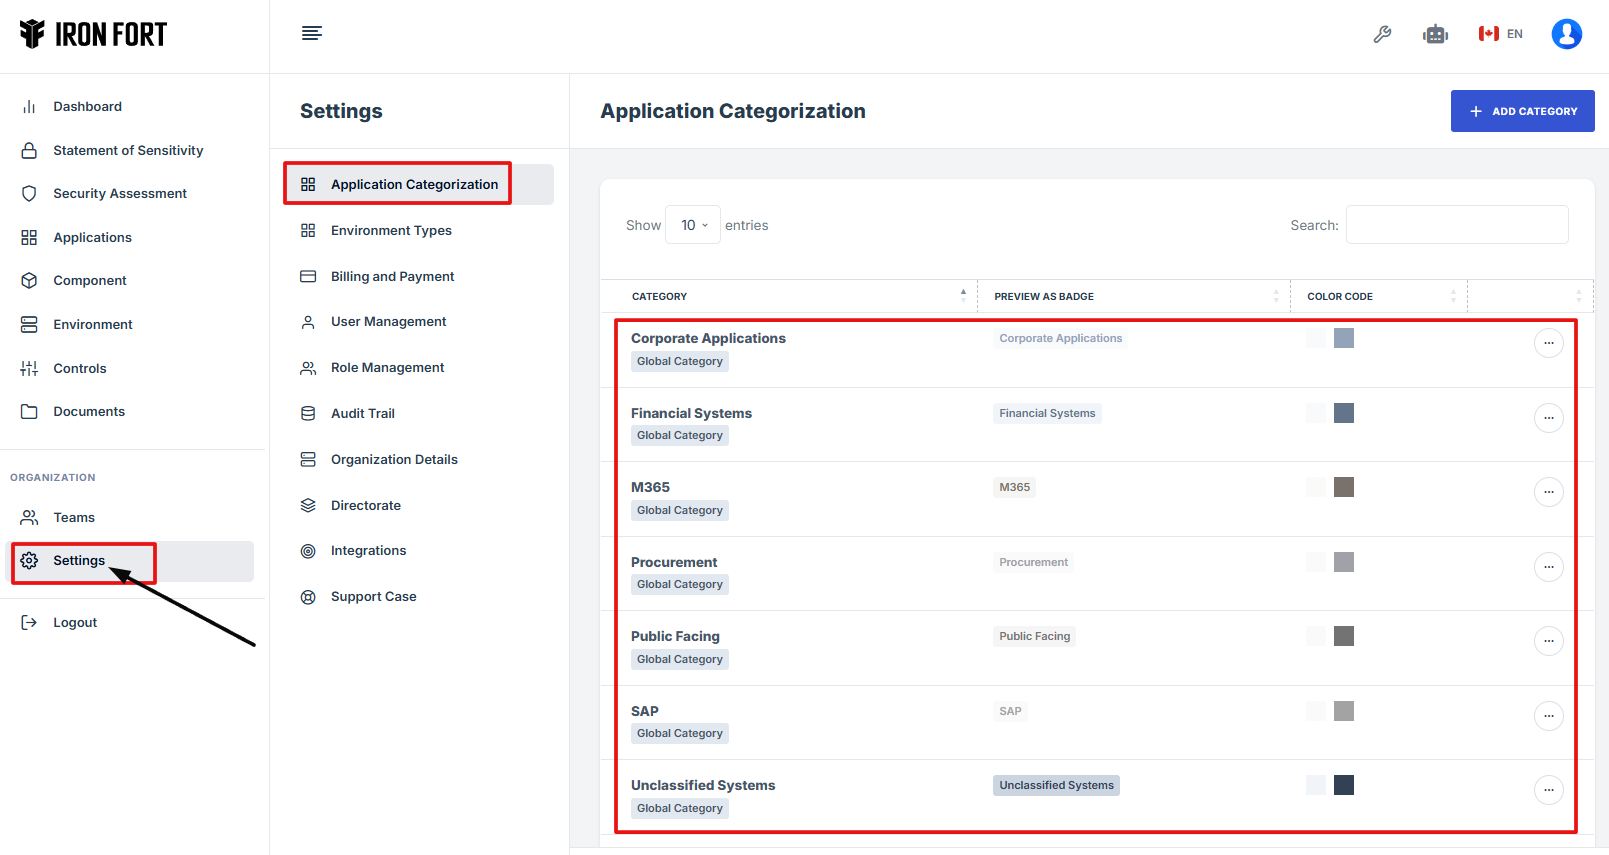The image size is (1609, 855).
Task: Open actions menu for Unclassified Systems row
Action: 1548,790
